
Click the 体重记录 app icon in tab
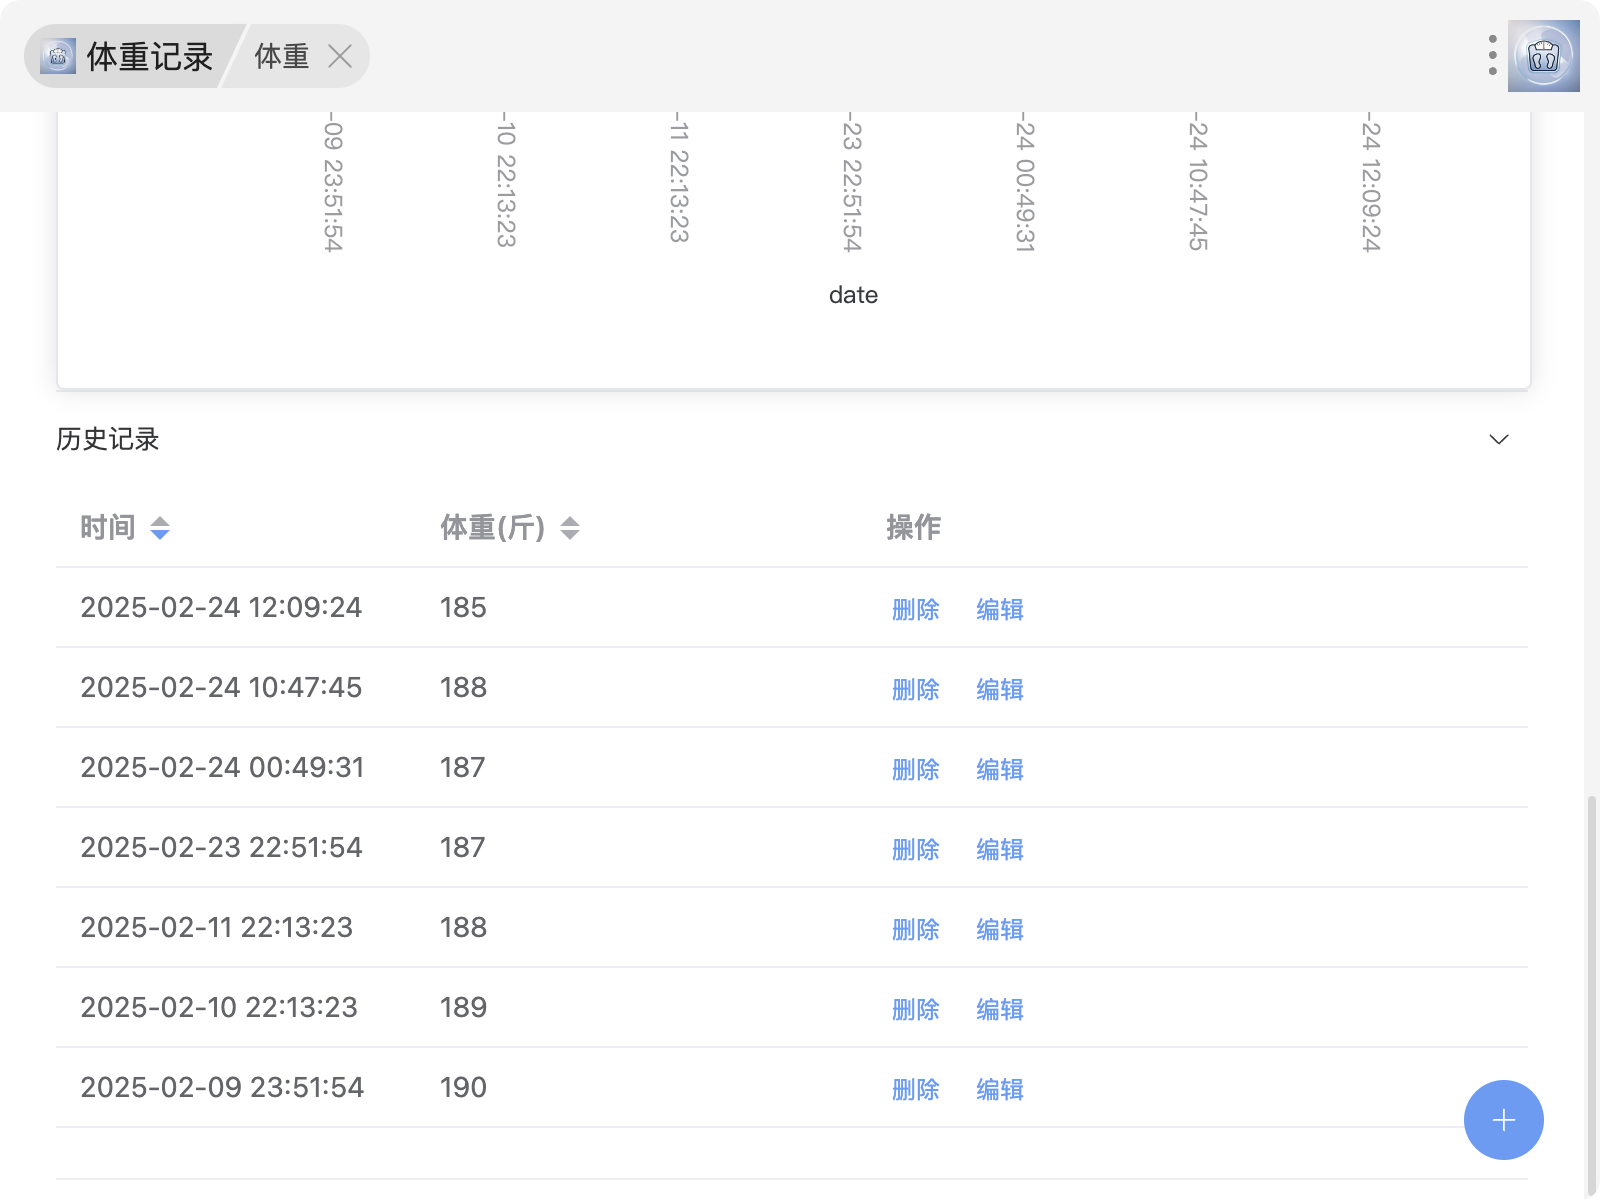[58, 57]
